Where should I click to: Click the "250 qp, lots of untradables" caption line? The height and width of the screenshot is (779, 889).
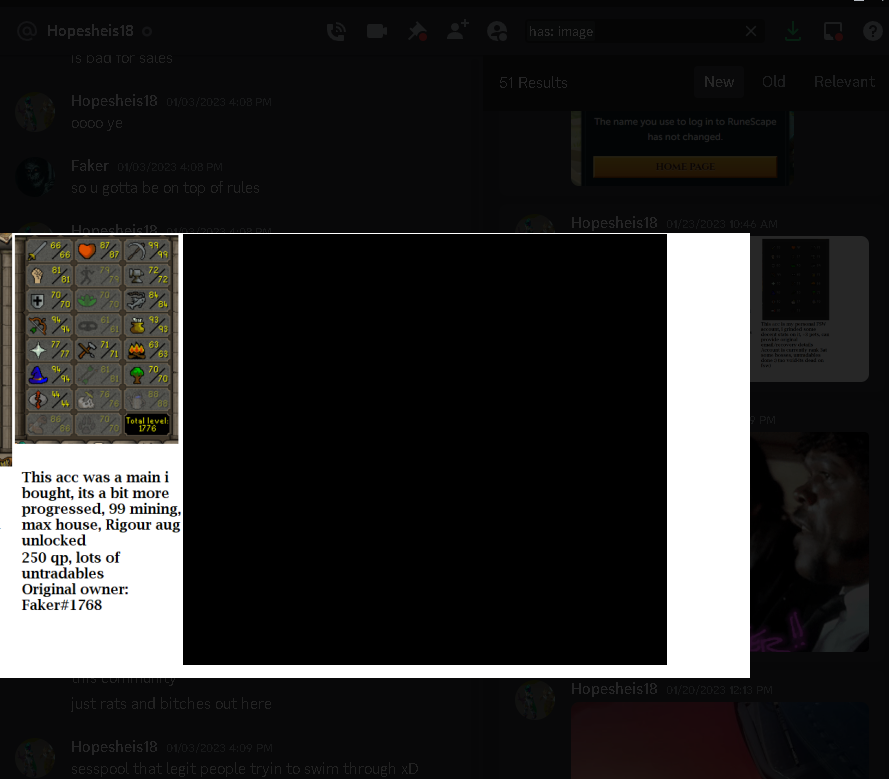tap(71, 565)
